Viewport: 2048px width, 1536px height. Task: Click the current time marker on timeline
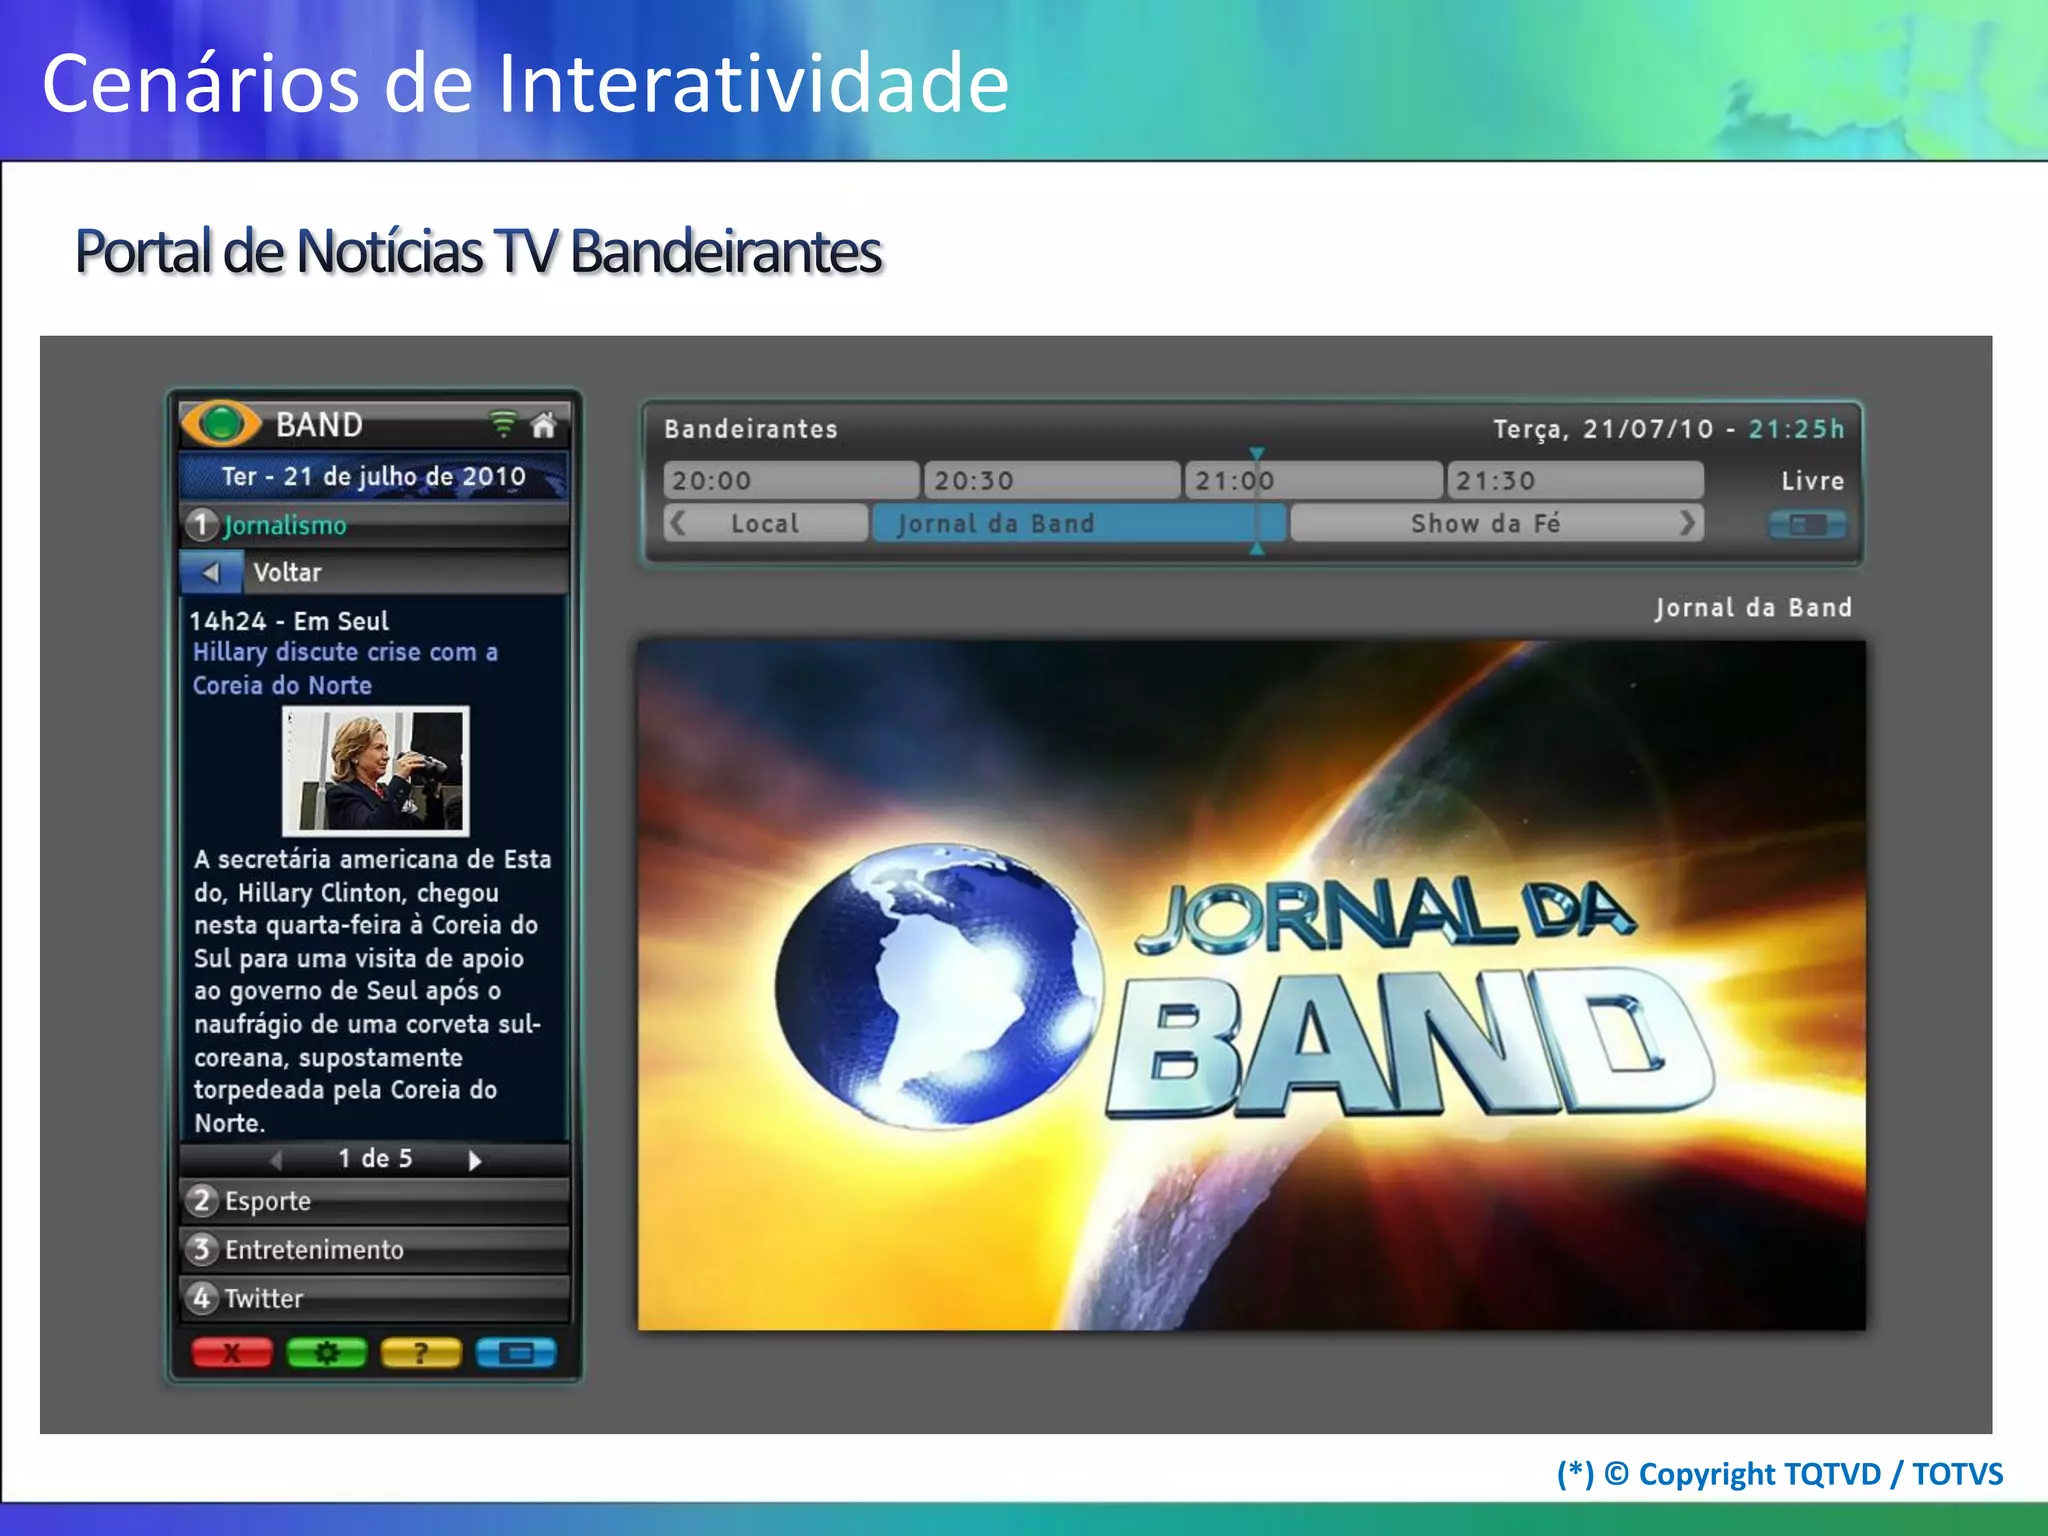[x=1257, y=500]
